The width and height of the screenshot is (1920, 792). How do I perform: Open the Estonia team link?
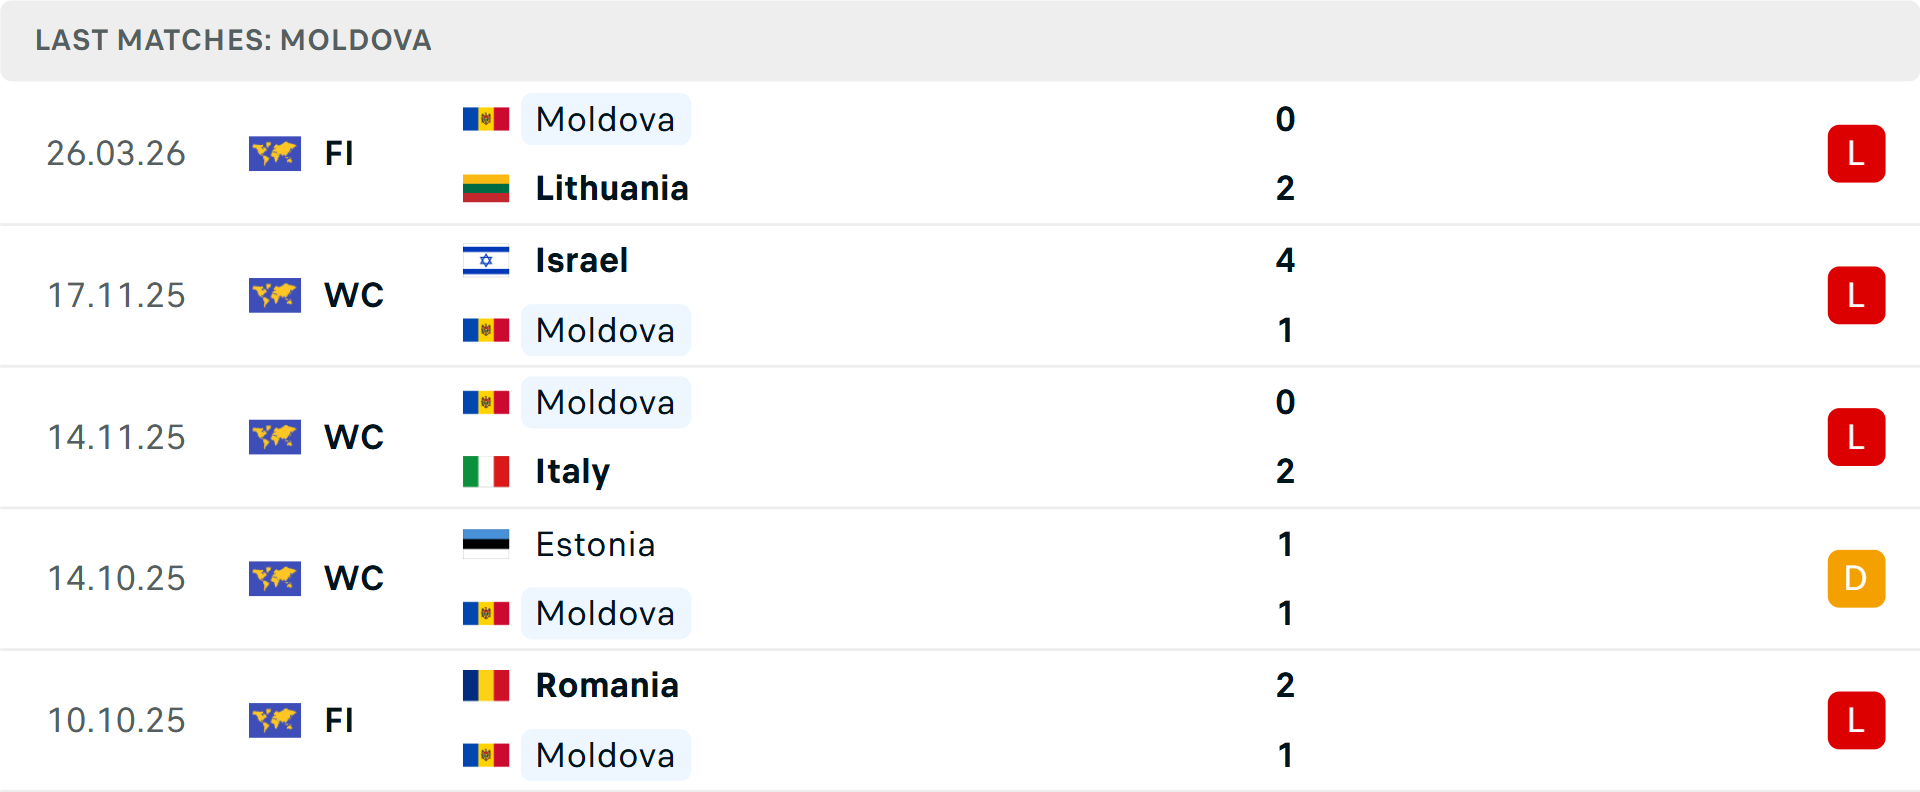[x=595, y=544]
